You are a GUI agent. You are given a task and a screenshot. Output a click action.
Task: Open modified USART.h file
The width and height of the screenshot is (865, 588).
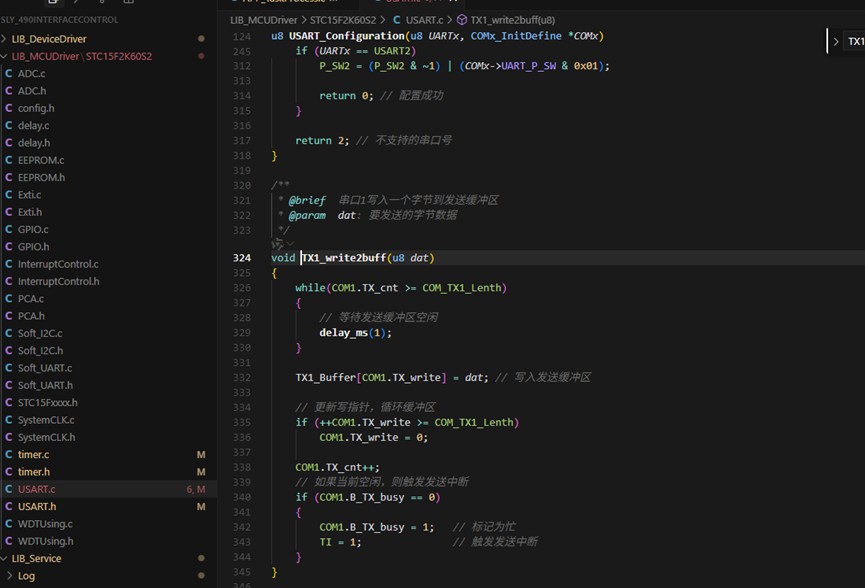pos(37,506)
